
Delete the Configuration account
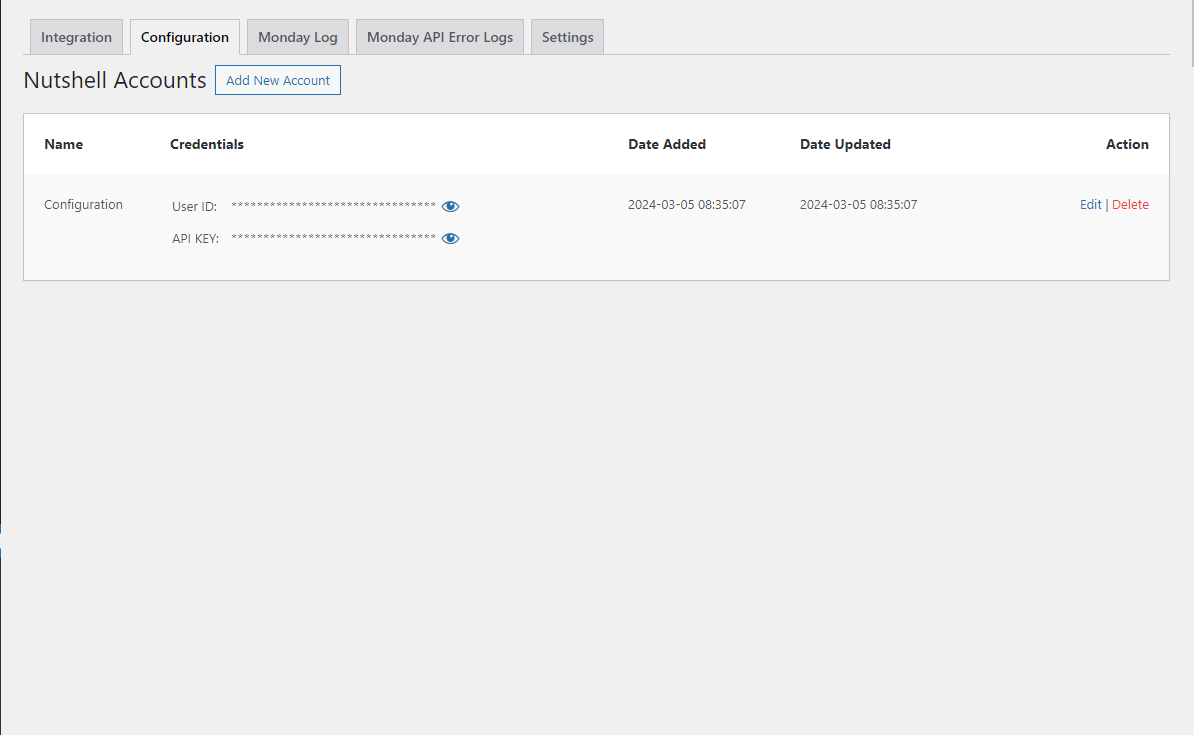coord(1130,204)
